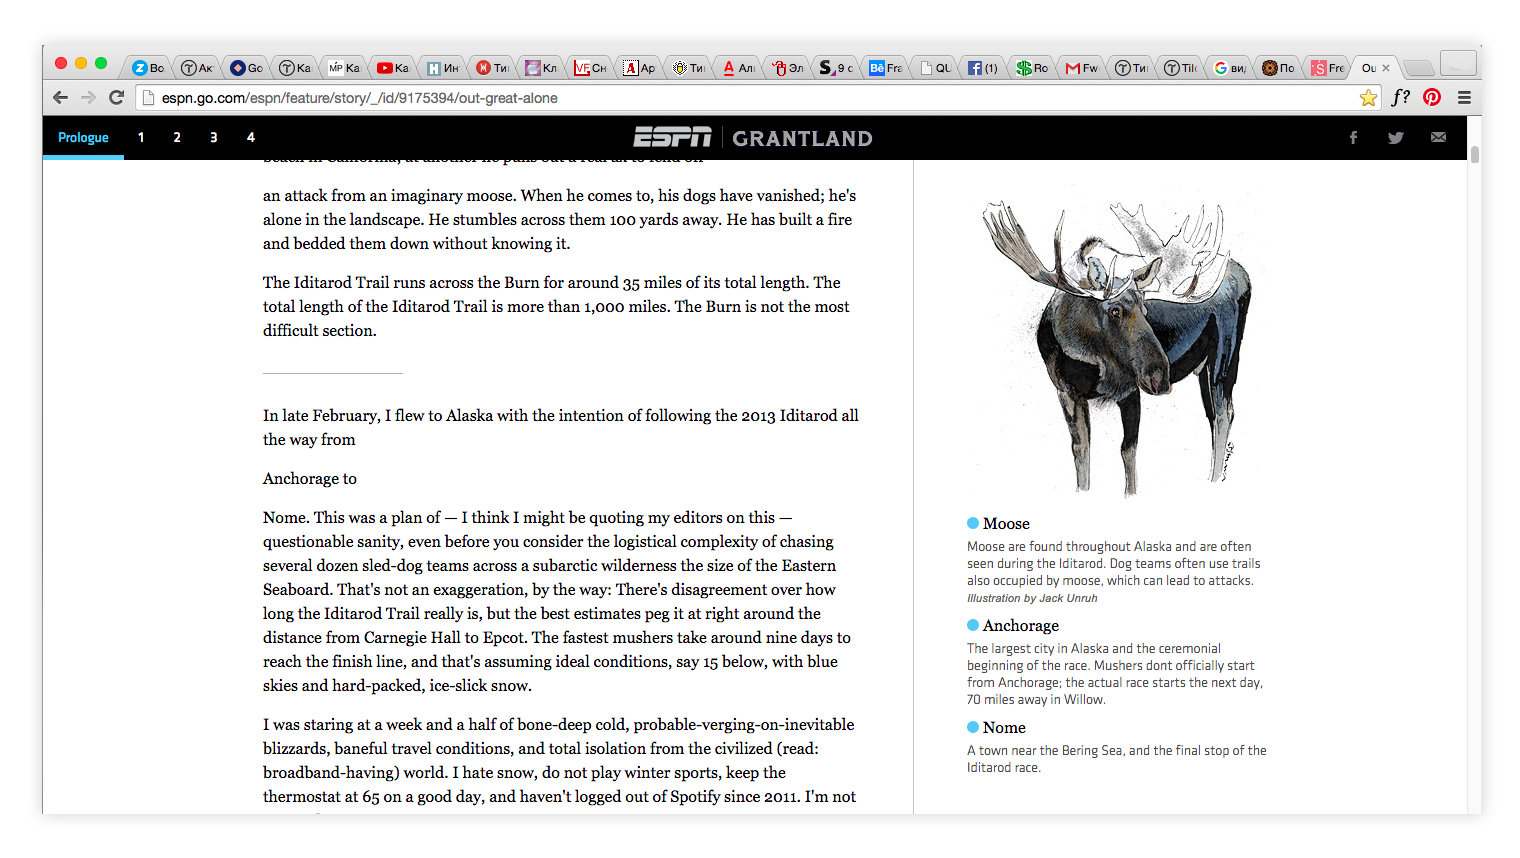This screenshot has width=1520, height=858.
Task: Click the page vertical scrollbar thumb
Action: (1474, 154)
